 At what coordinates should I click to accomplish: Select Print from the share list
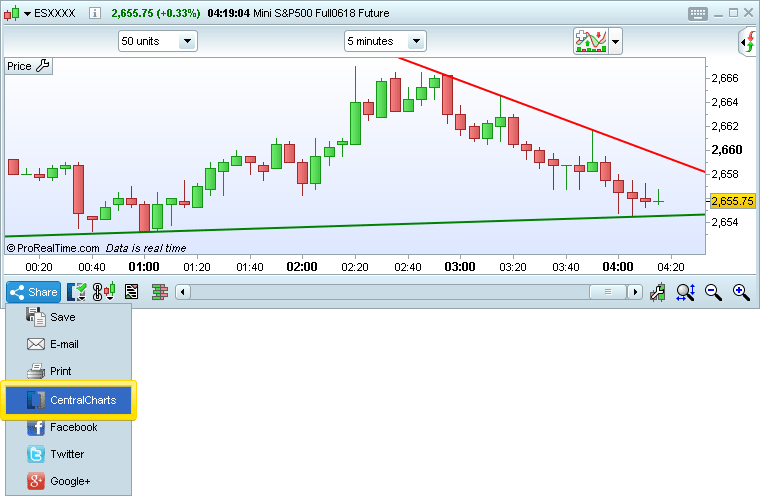tap(60, 371)
